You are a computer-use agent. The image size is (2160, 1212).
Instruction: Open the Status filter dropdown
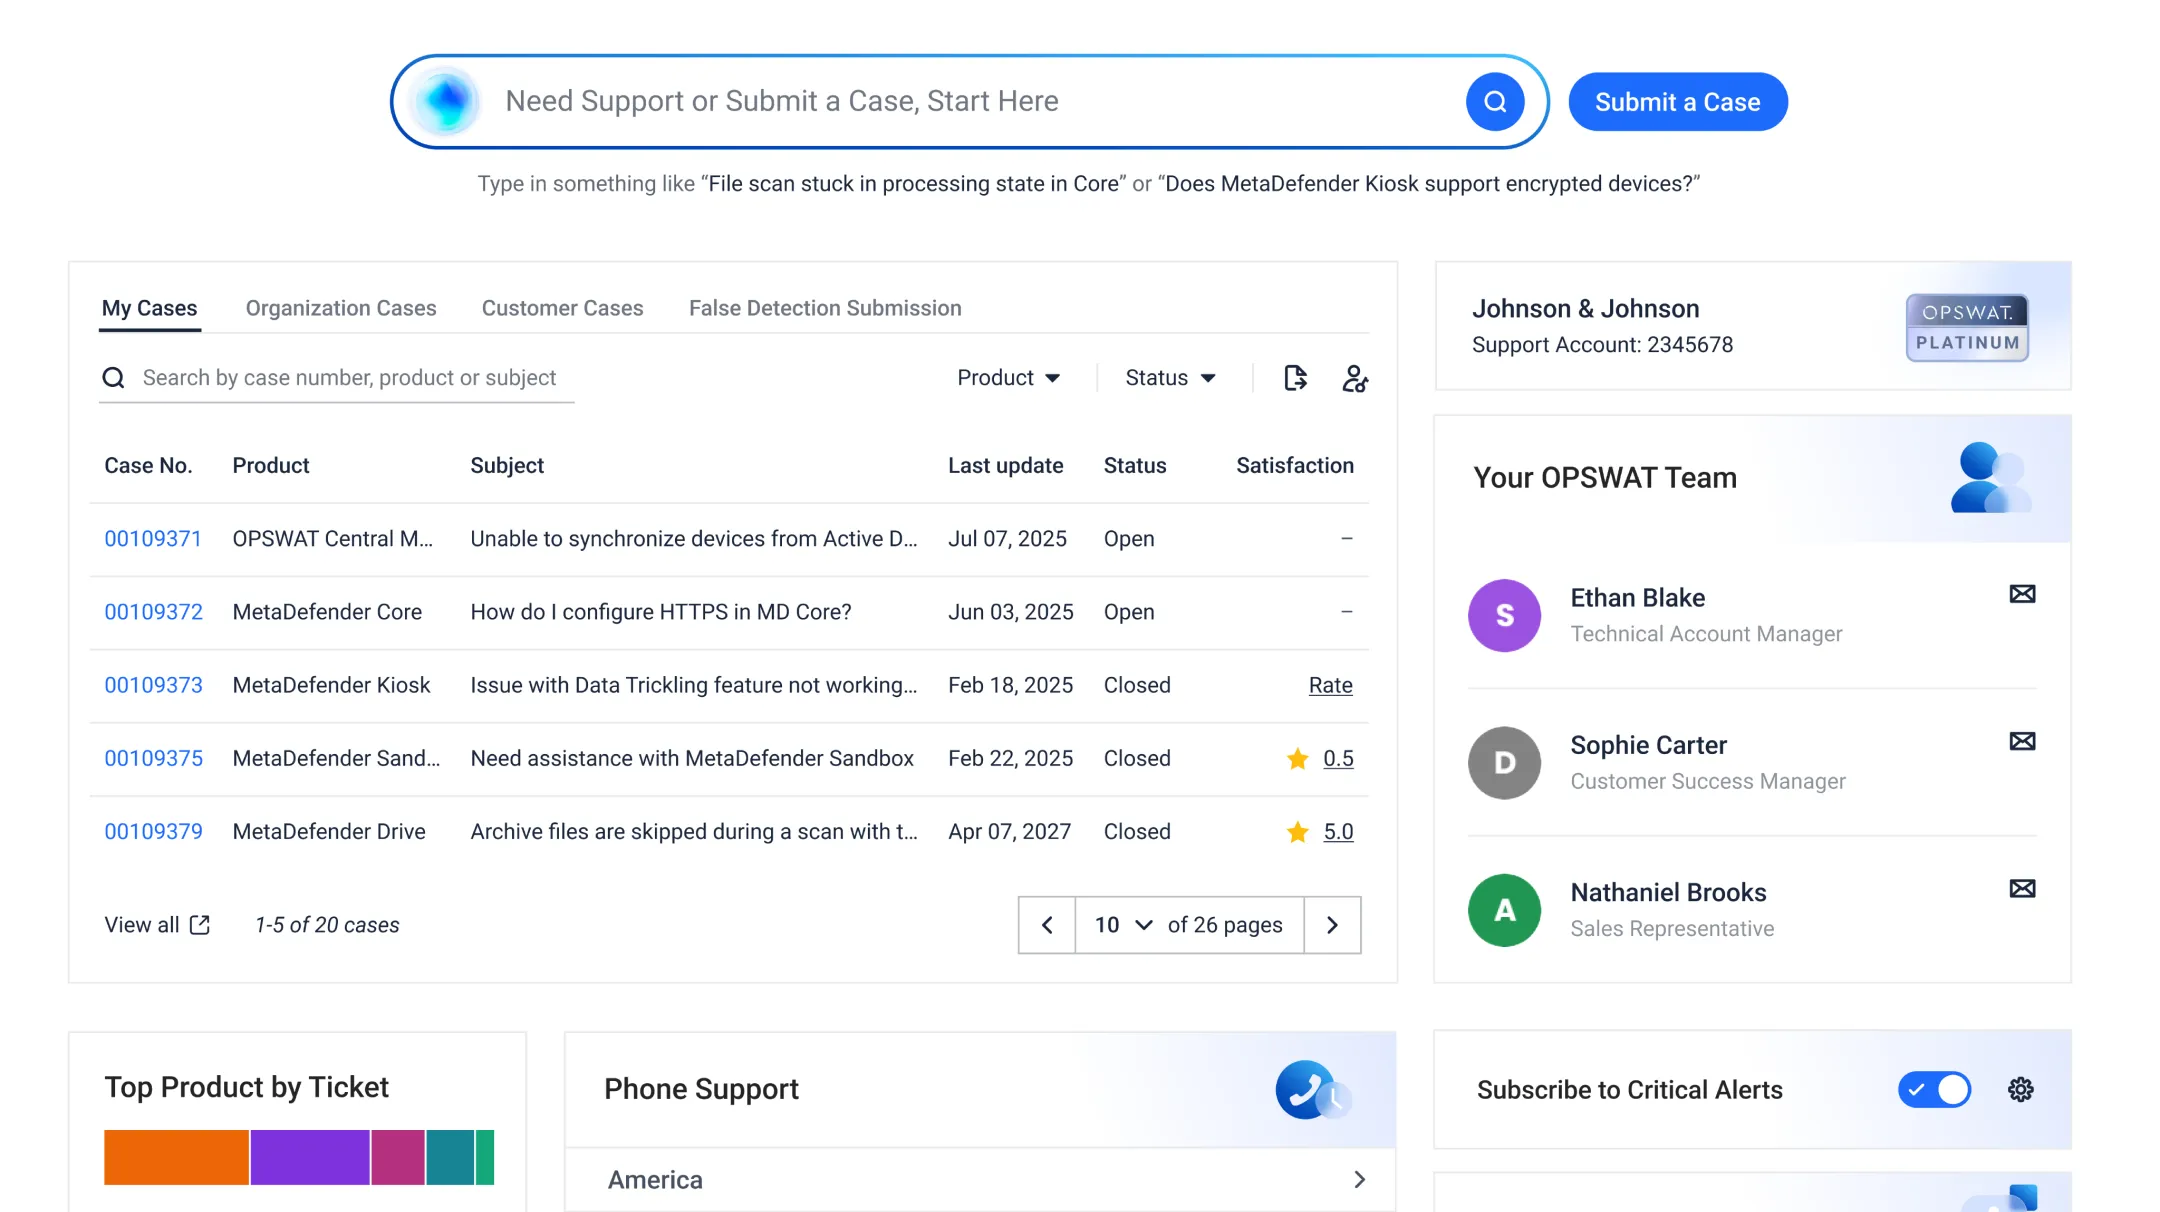click(x=1170, y=378)
